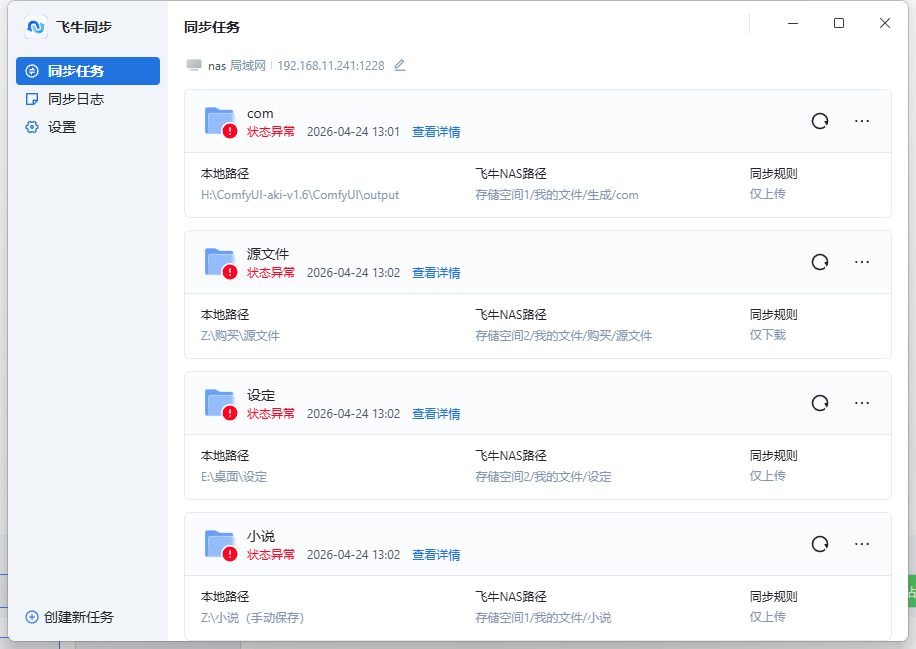Screen dimensions: 916x649
Task: Click the 源文件 task name
Action: [x=268, y=254]
